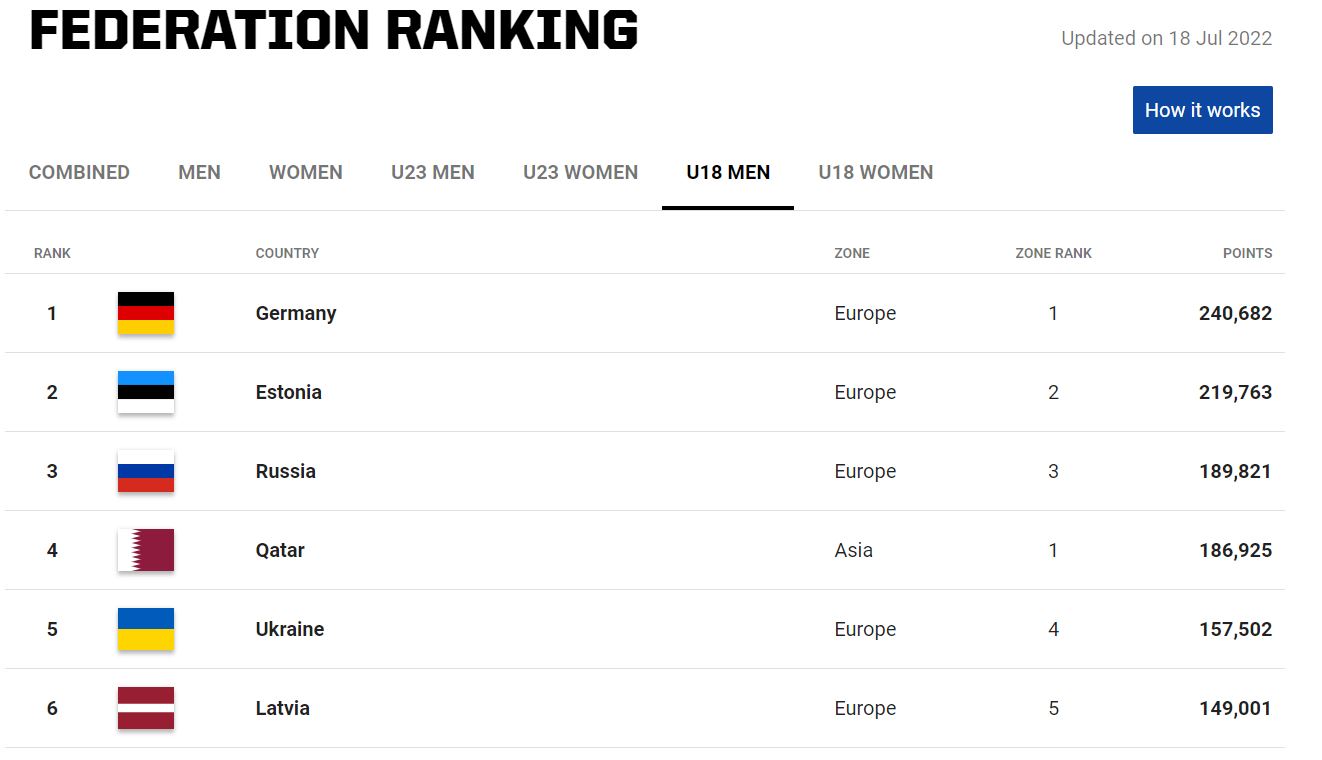Click the Zone Rank column header
1322x760 pixels.
pos(1053,253)
